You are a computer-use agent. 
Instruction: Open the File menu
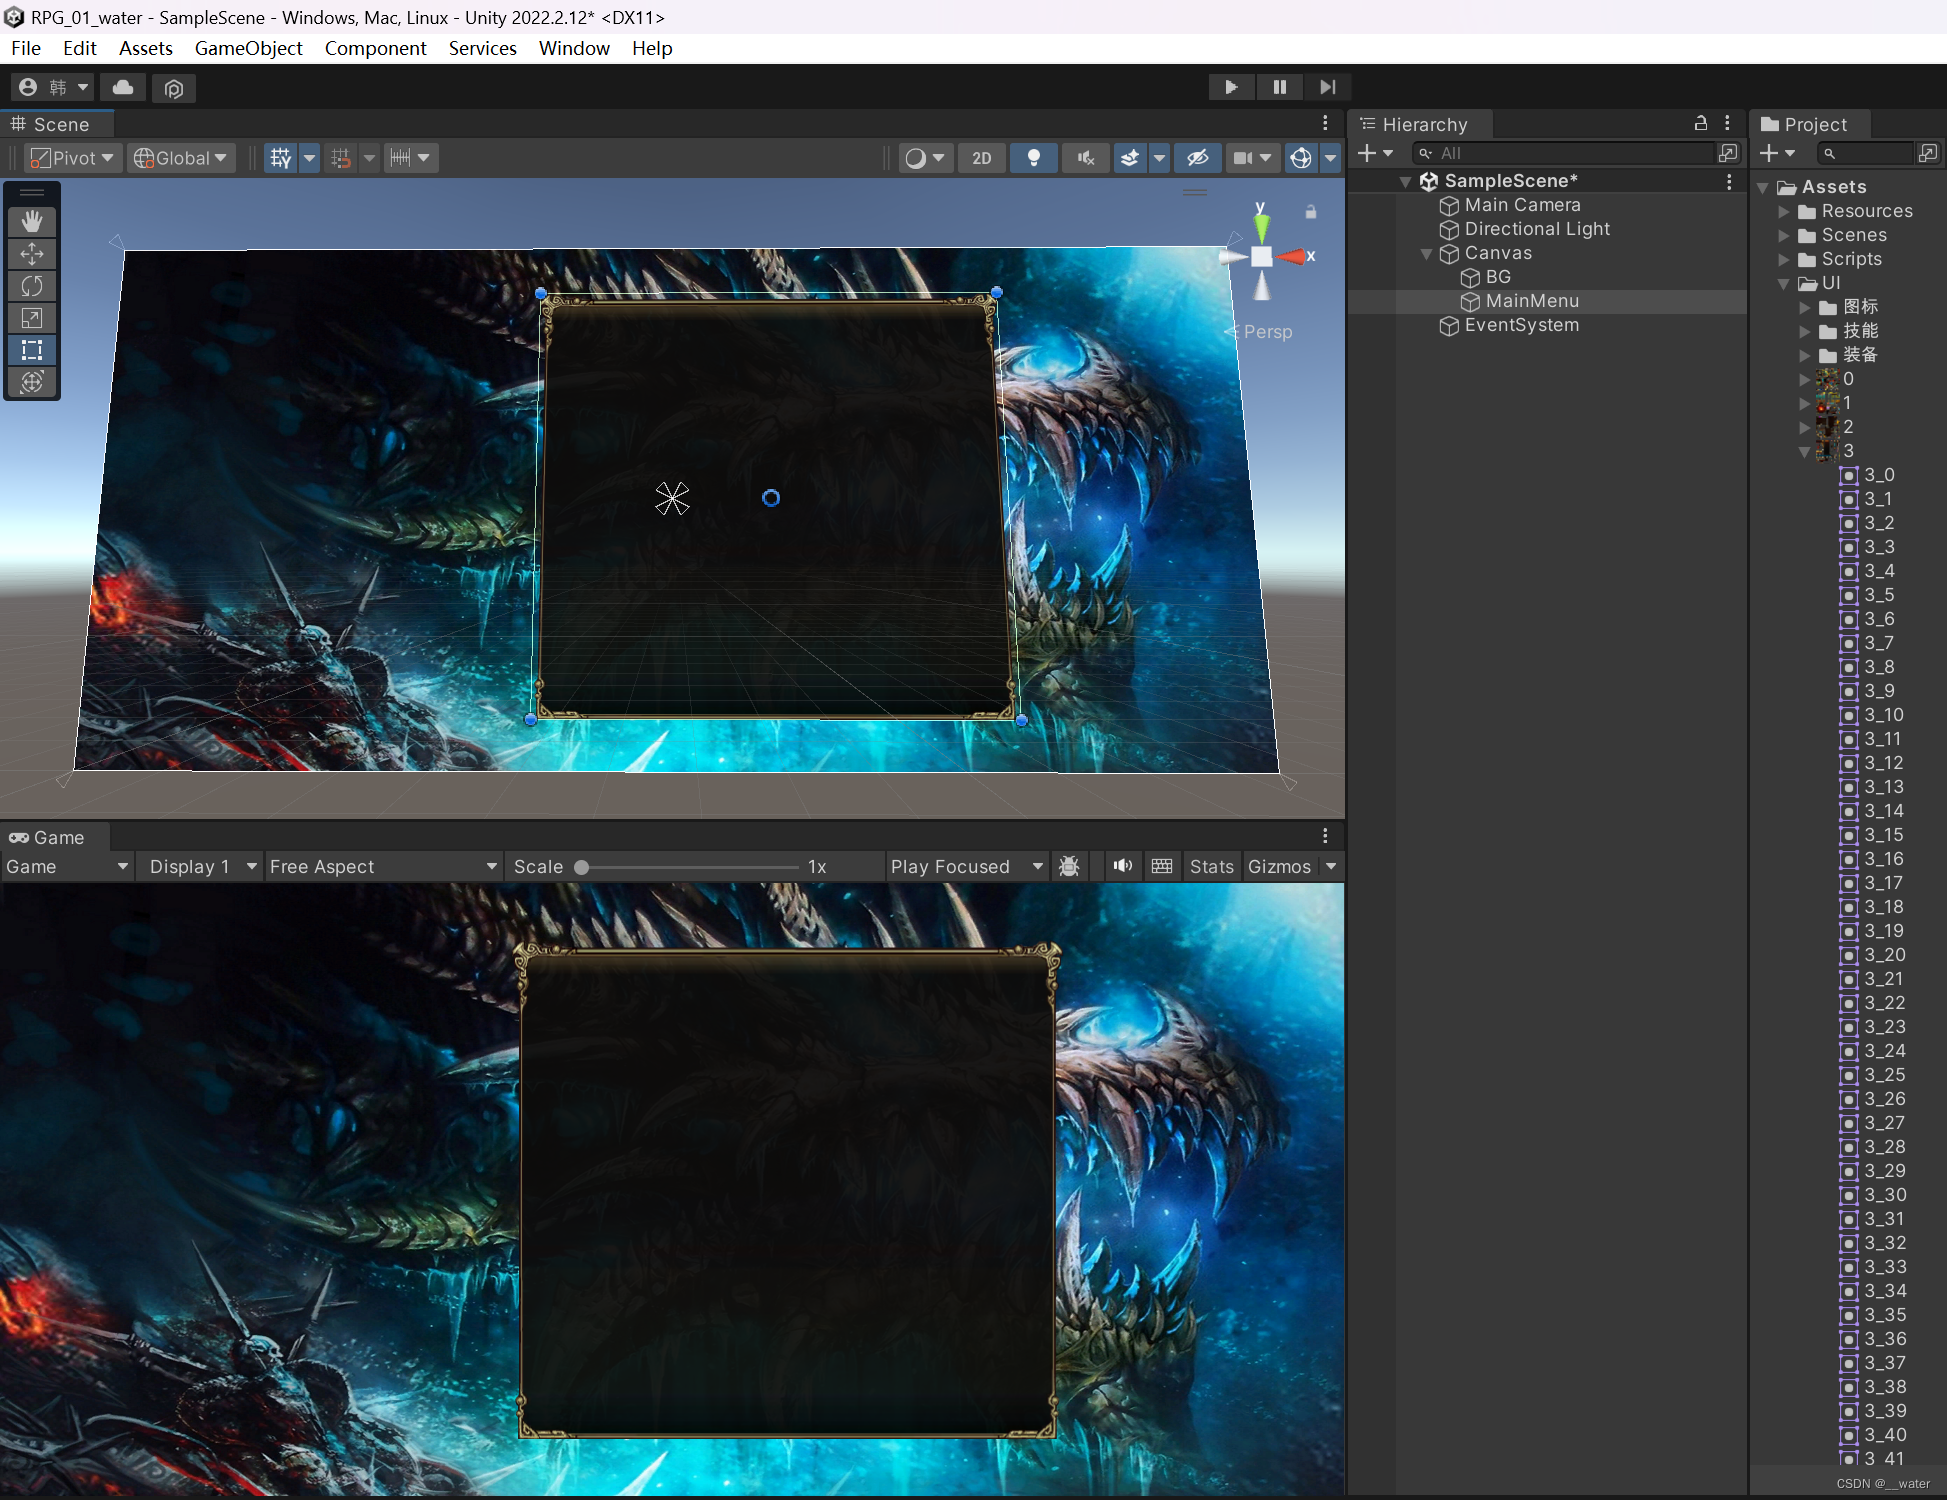coord(26,48)
